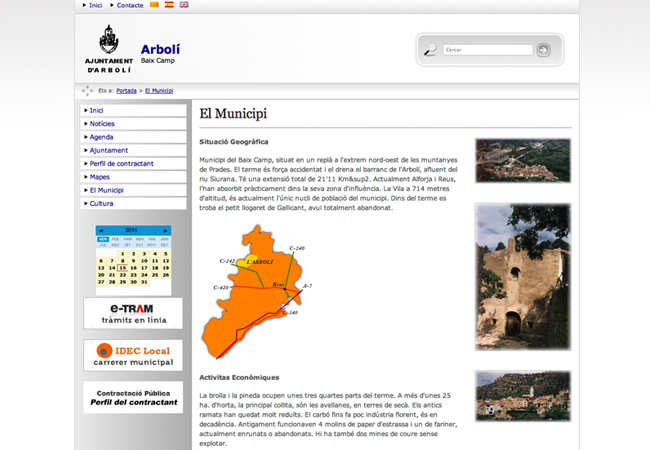Click the aerial village photo thumbnail
The image size is (650, 450).
(523, 161)
